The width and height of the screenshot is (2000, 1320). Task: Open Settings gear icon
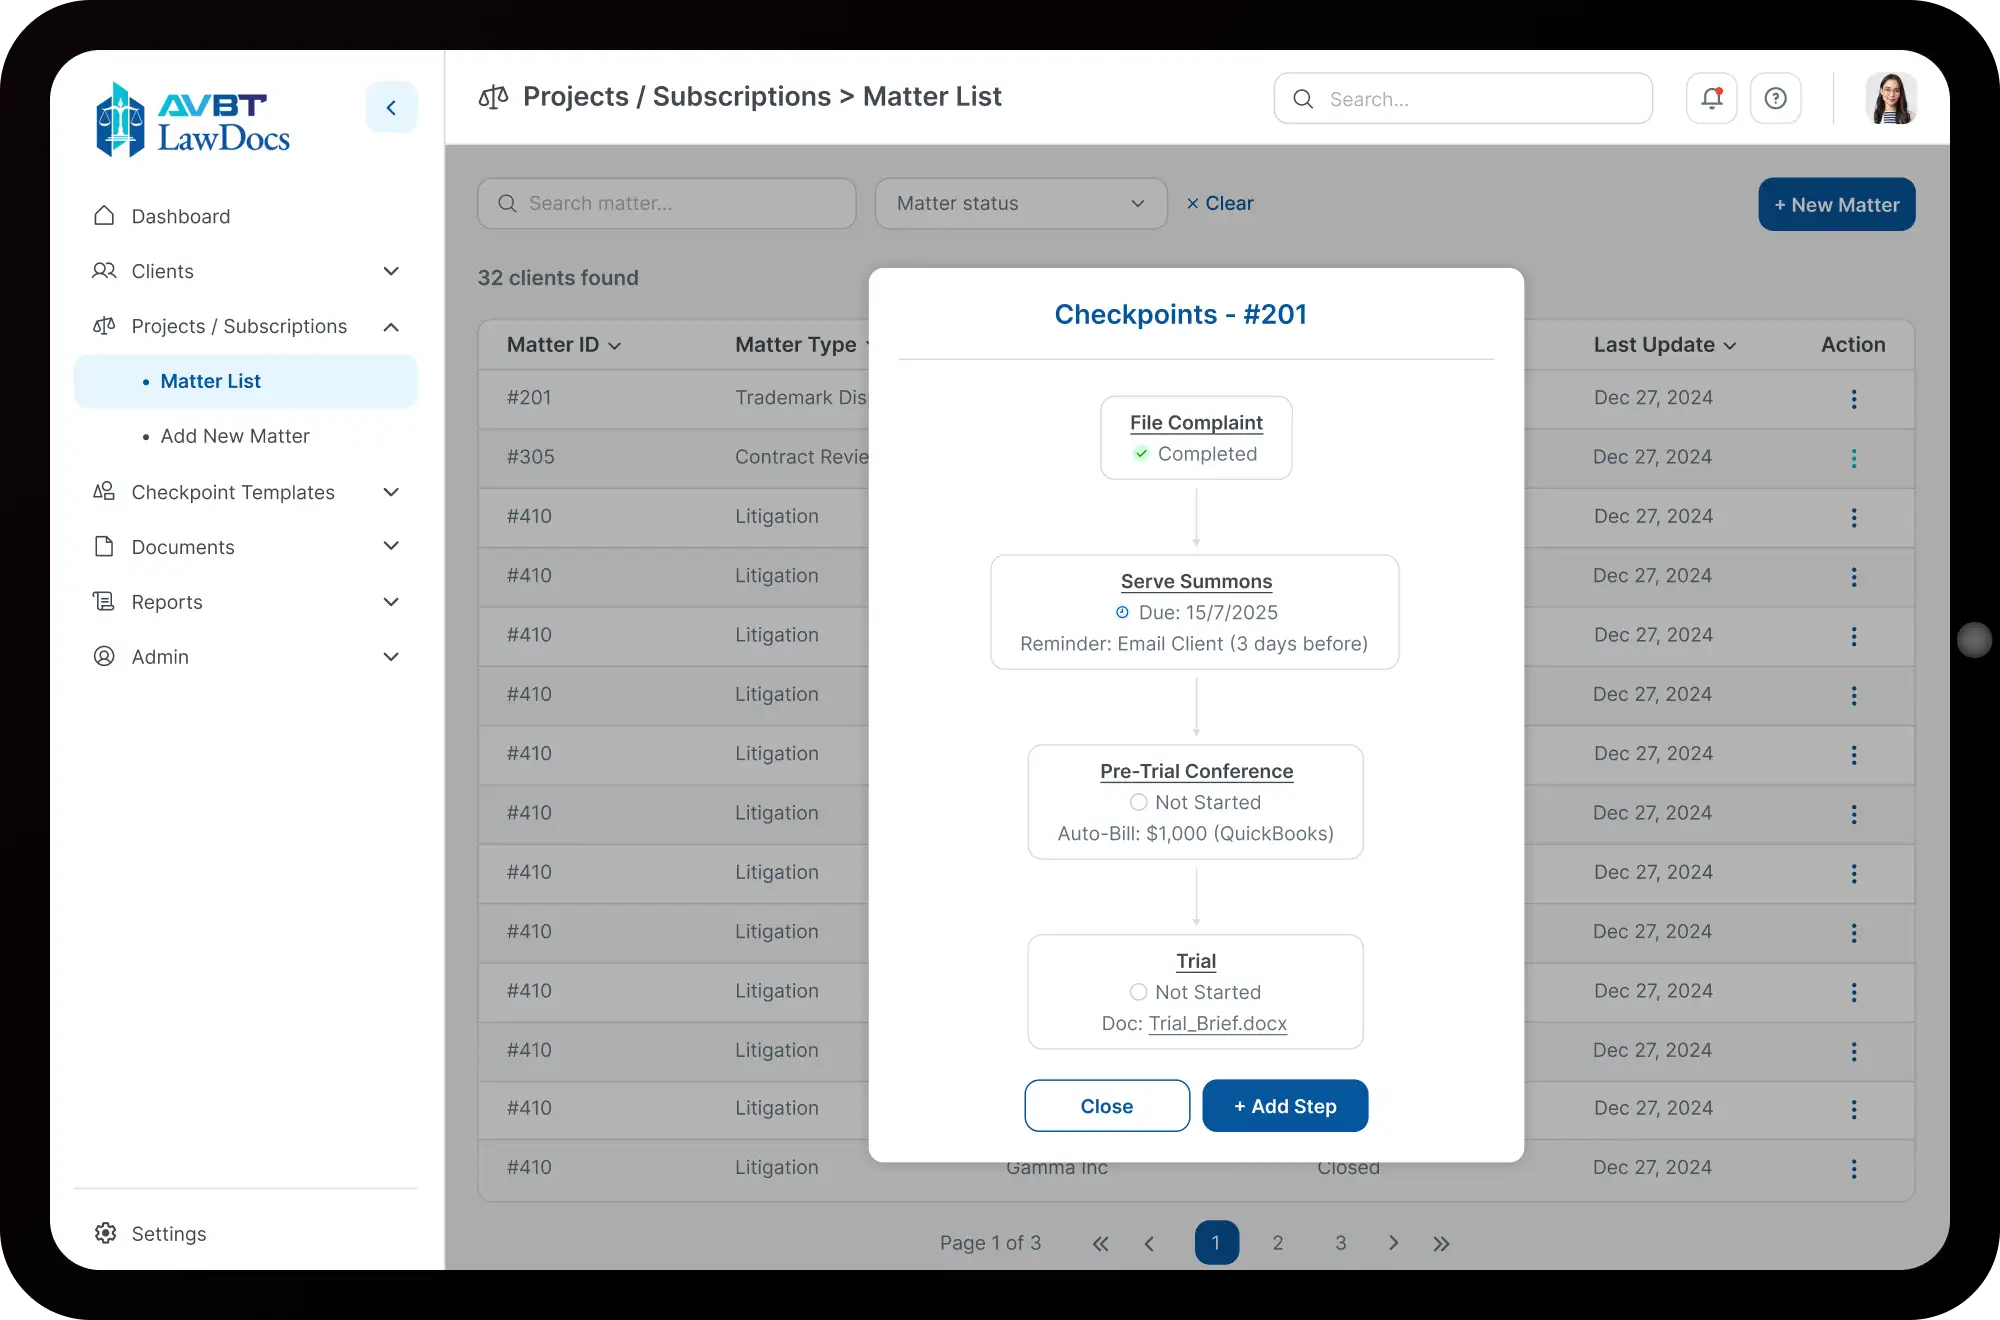click(105, 1233)
